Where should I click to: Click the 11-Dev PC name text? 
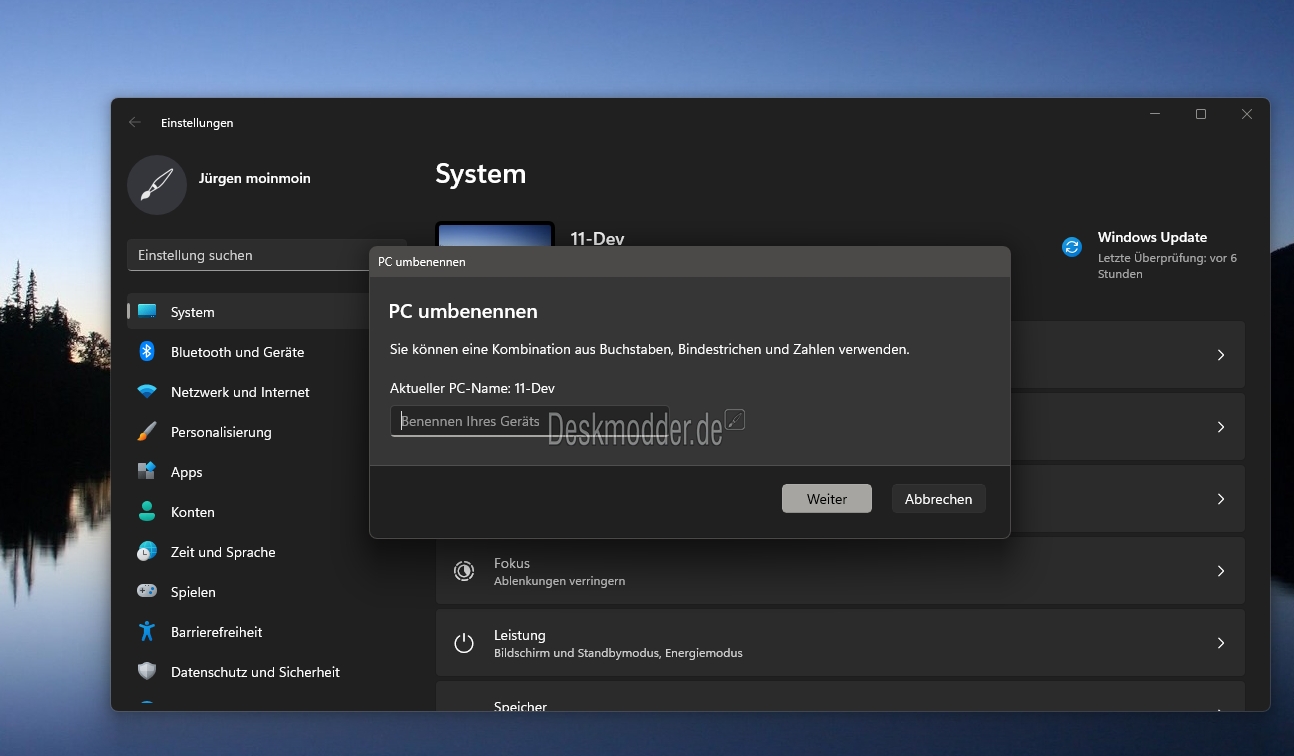coord(597,238)
